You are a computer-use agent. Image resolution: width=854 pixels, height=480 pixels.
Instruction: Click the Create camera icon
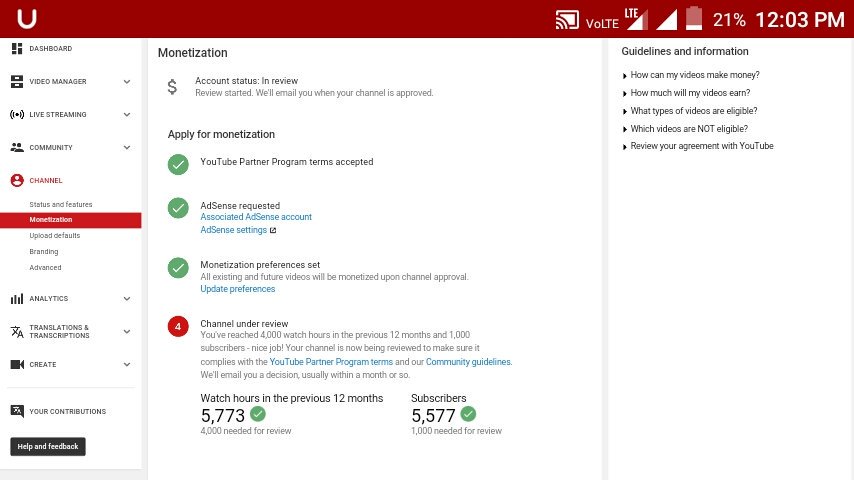pos(17,364)
